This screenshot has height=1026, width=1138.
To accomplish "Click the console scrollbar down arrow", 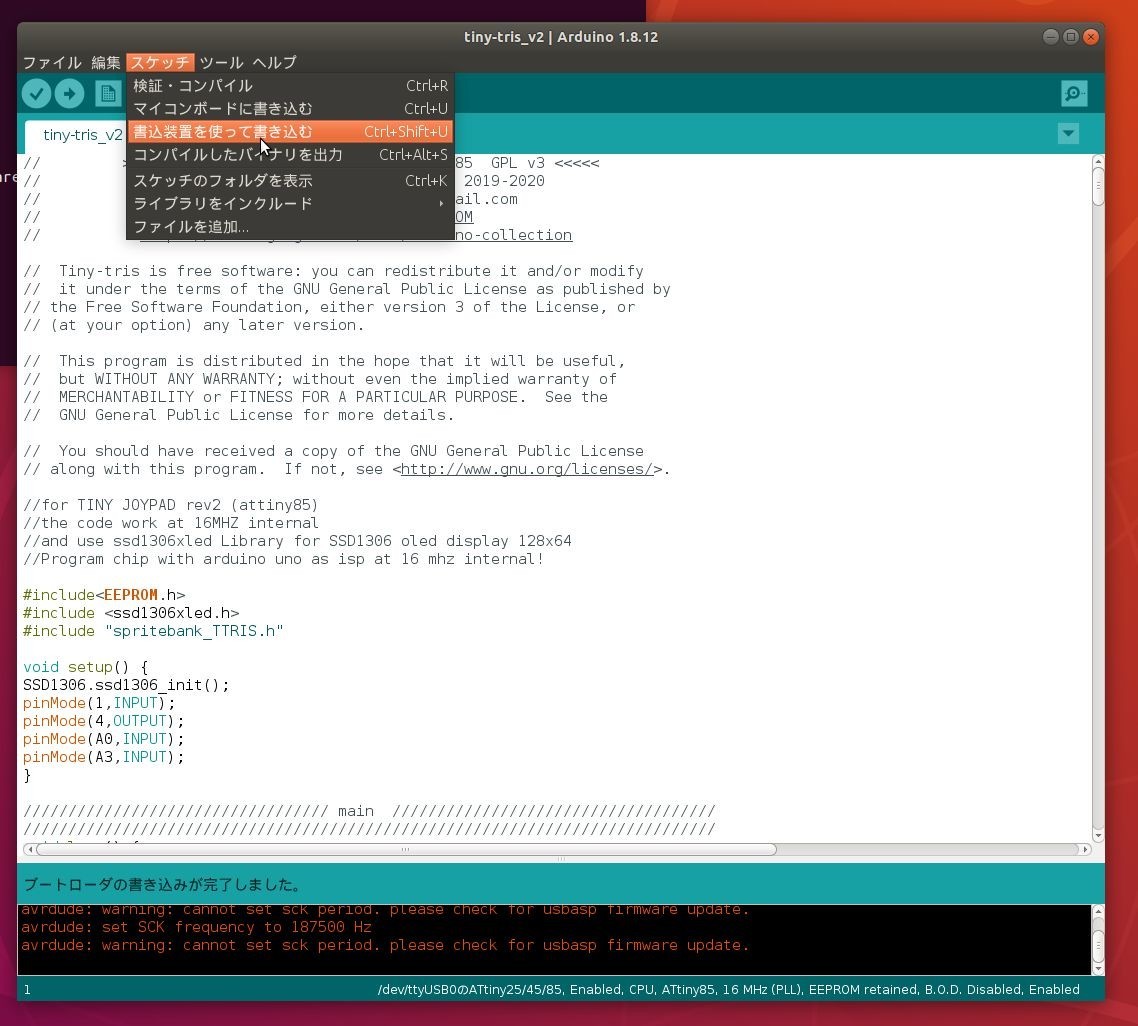I will click(1098, 968).
